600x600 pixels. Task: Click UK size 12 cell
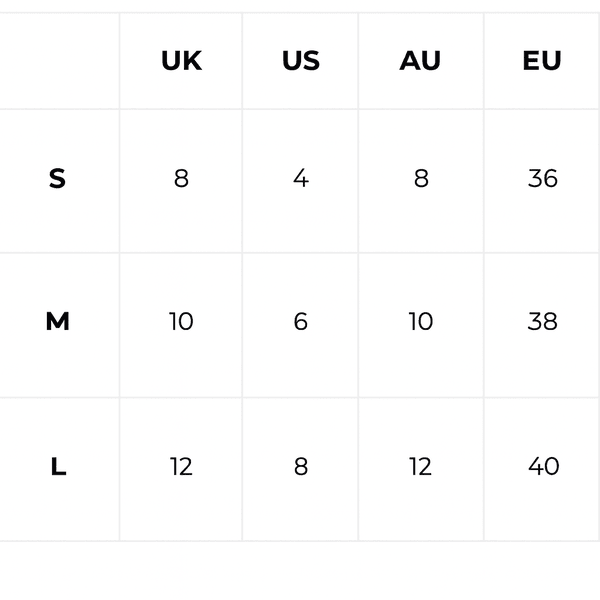pos(181,467)
